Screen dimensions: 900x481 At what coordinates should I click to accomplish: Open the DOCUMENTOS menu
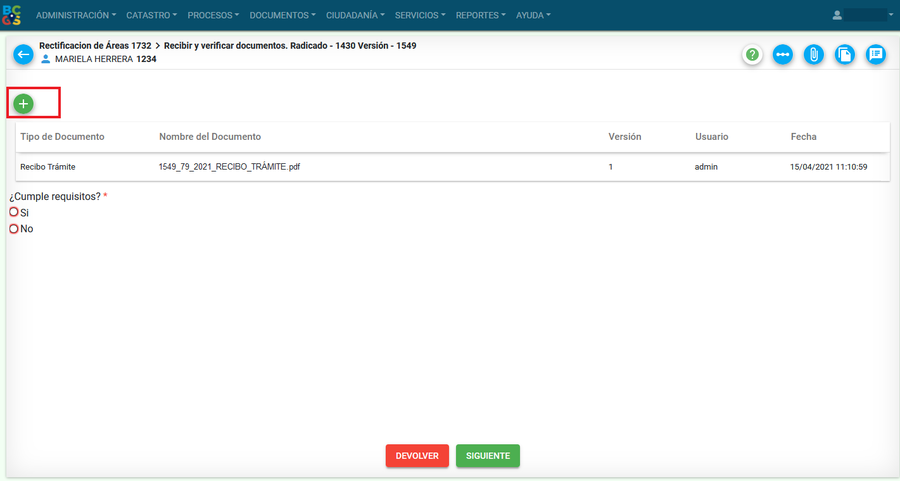coord(282,15)
